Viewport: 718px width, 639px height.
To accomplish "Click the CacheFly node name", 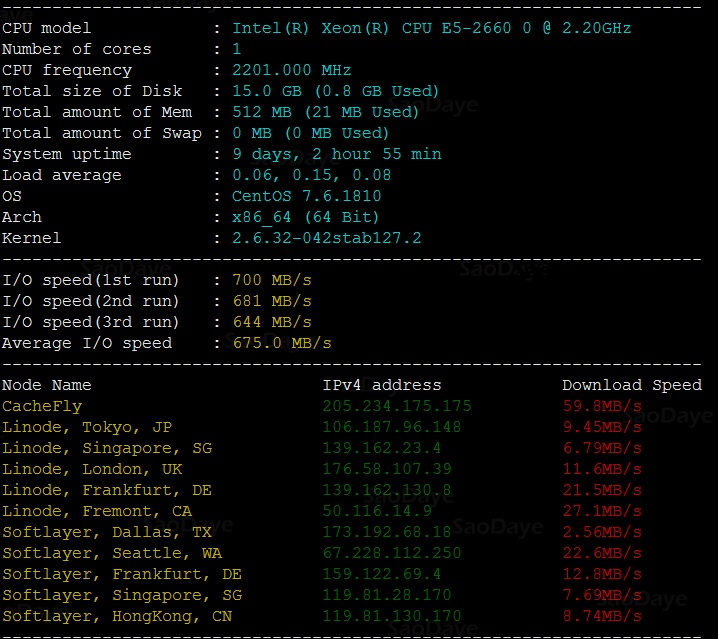I will coord(42,406).
